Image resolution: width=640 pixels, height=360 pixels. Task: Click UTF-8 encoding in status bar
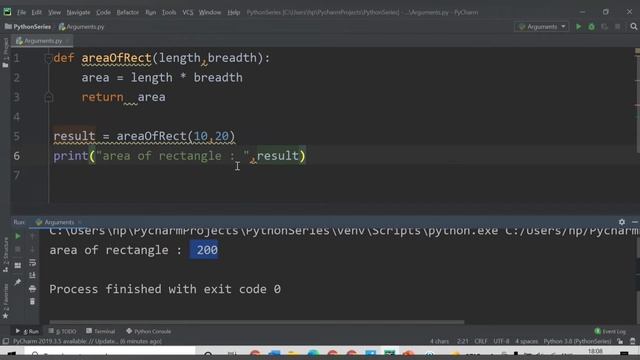tap(501, 341)
